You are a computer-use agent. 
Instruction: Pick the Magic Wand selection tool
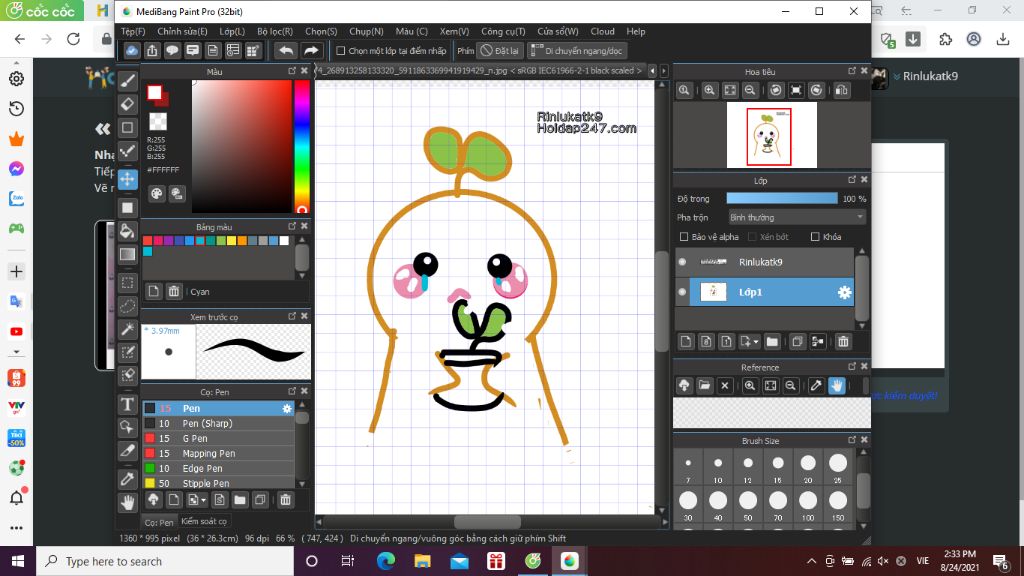(128, 329)
